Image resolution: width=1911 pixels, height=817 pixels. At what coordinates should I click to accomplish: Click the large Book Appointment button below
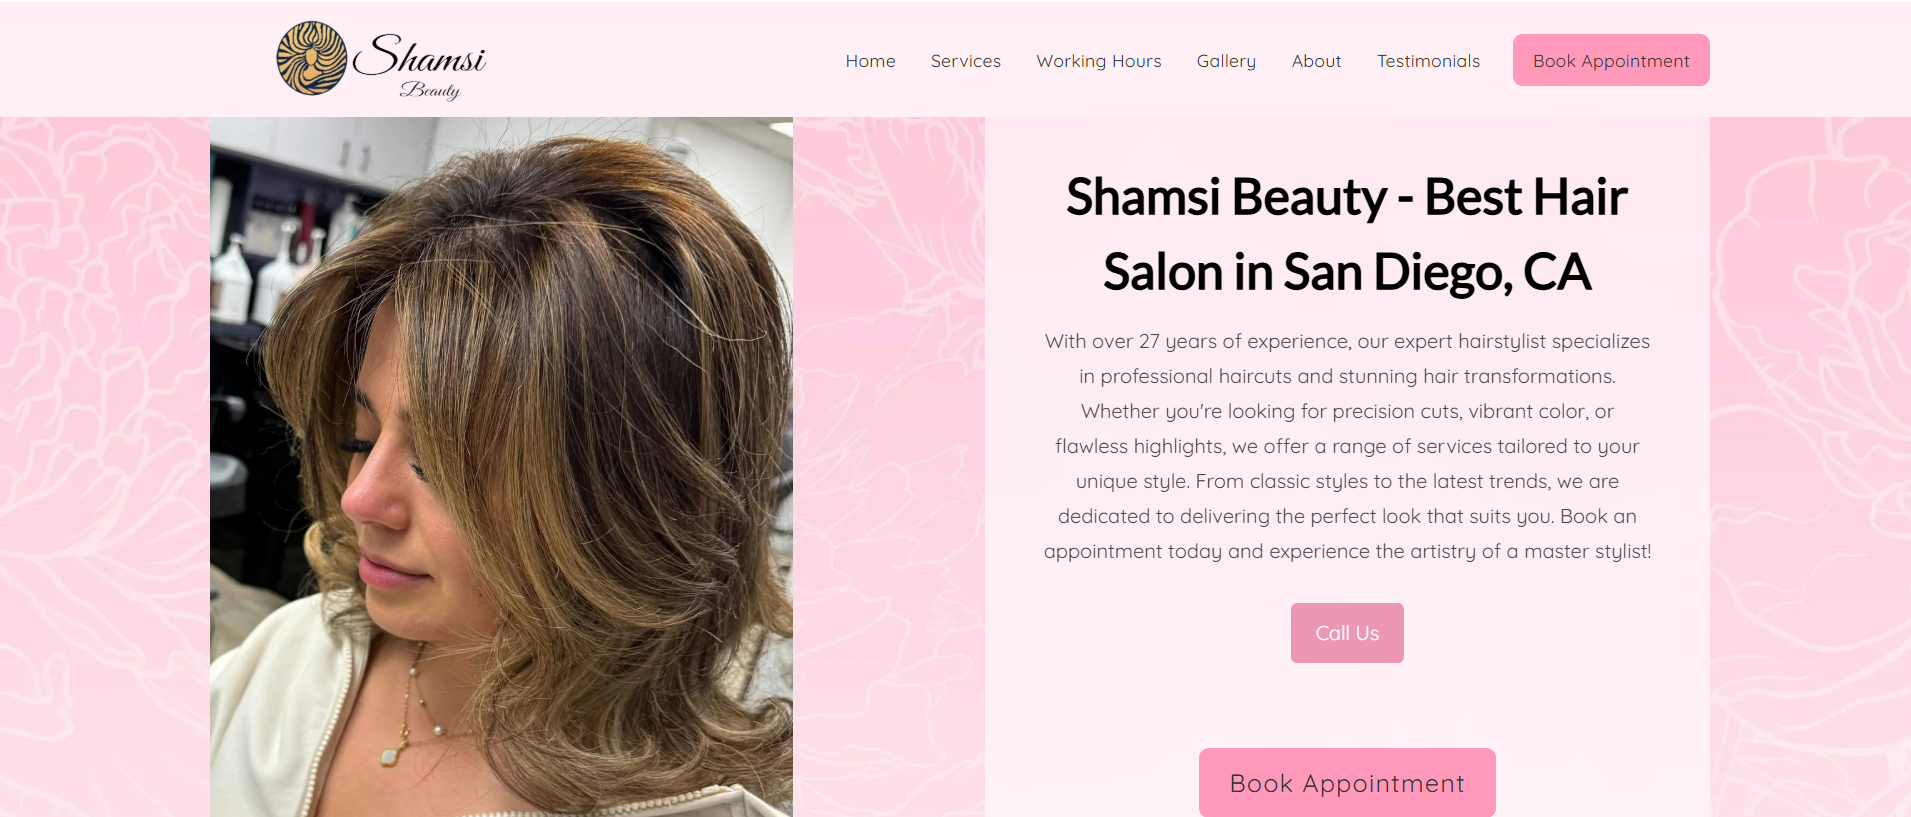coord(1347,783)
